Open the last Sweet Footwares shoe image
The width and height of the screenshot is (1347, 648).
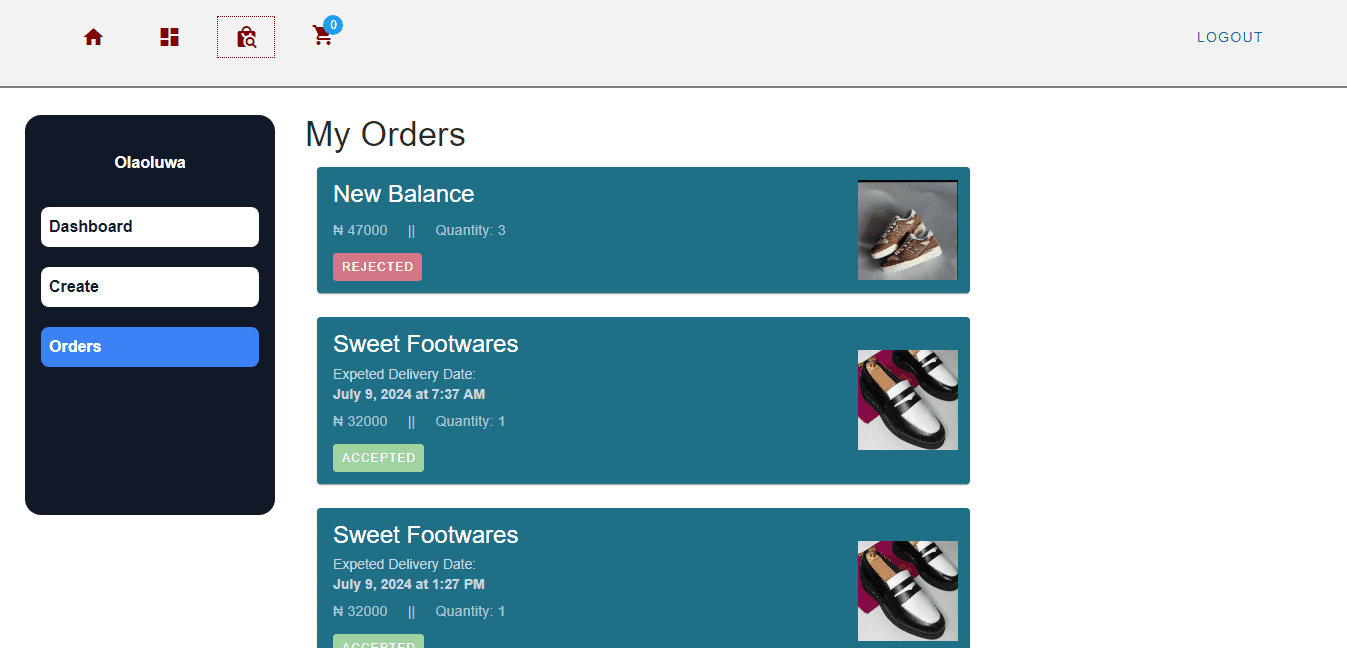tap(907, 590)
